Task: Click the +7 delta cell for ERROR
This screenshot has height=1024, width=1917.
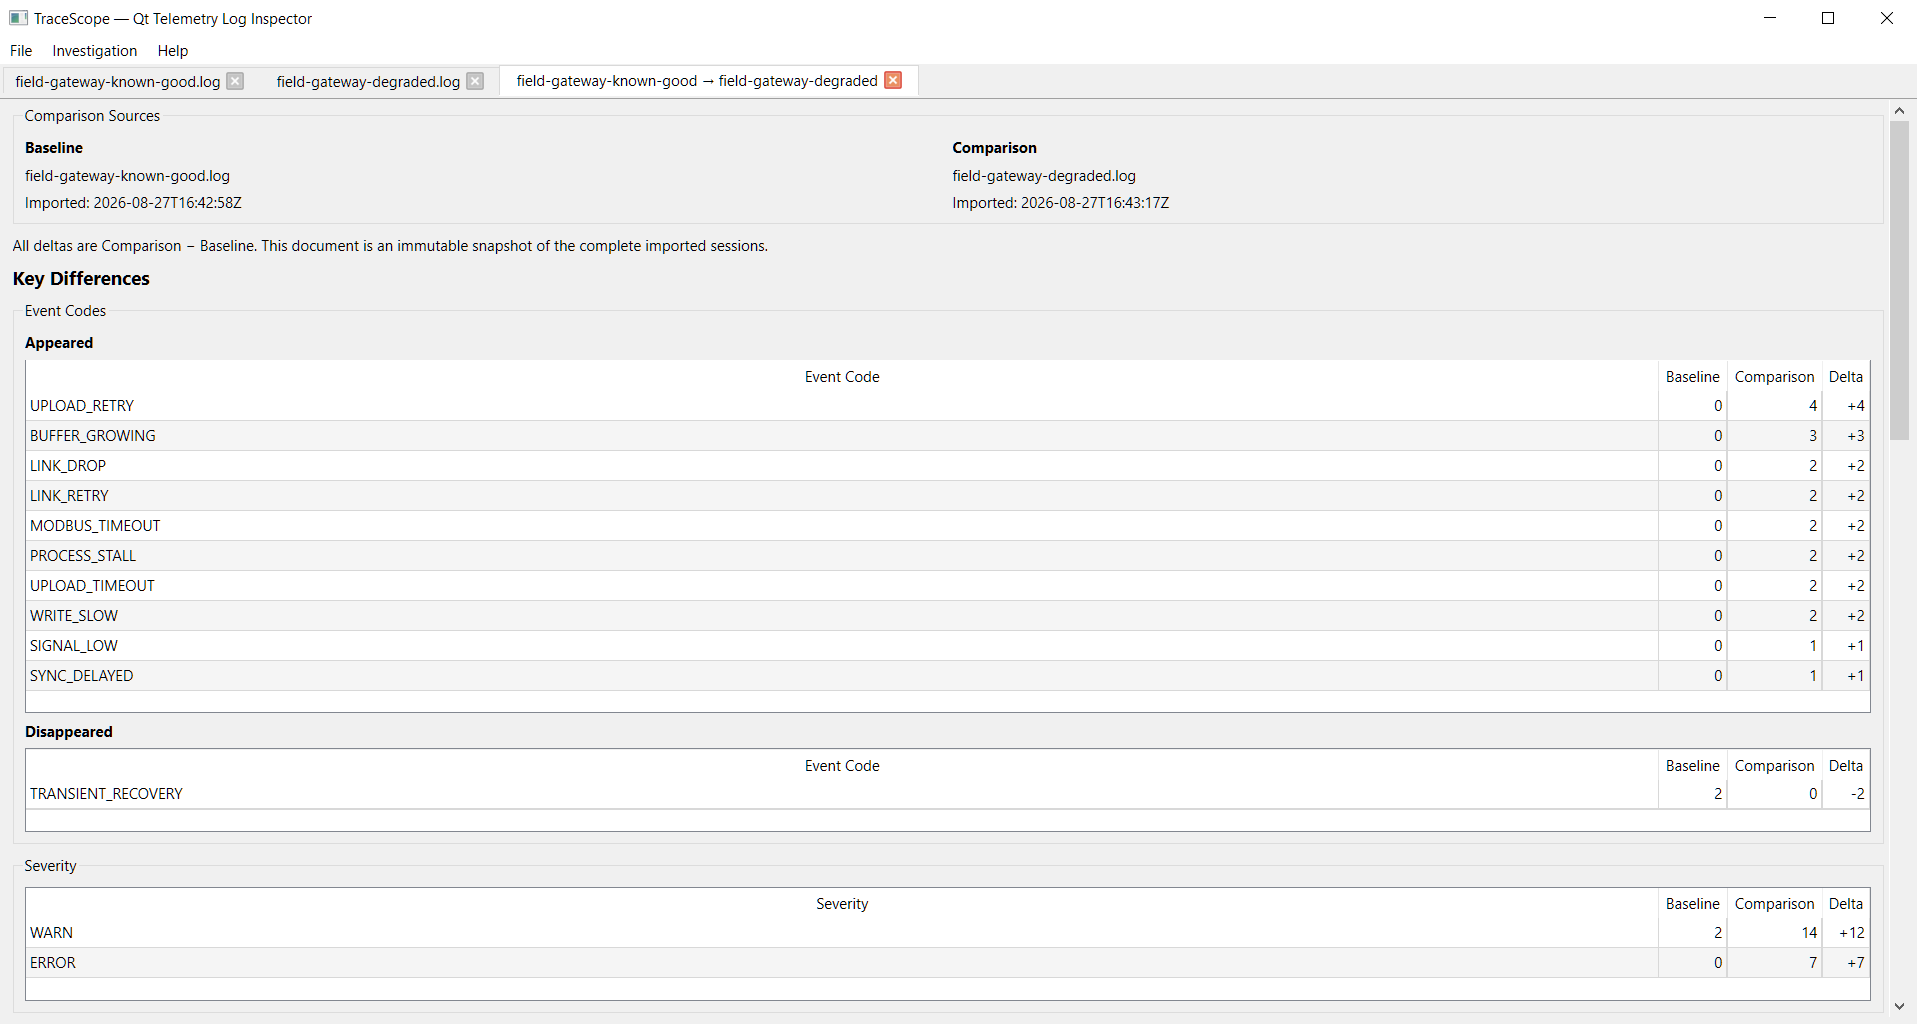Action: (1845, 963)
